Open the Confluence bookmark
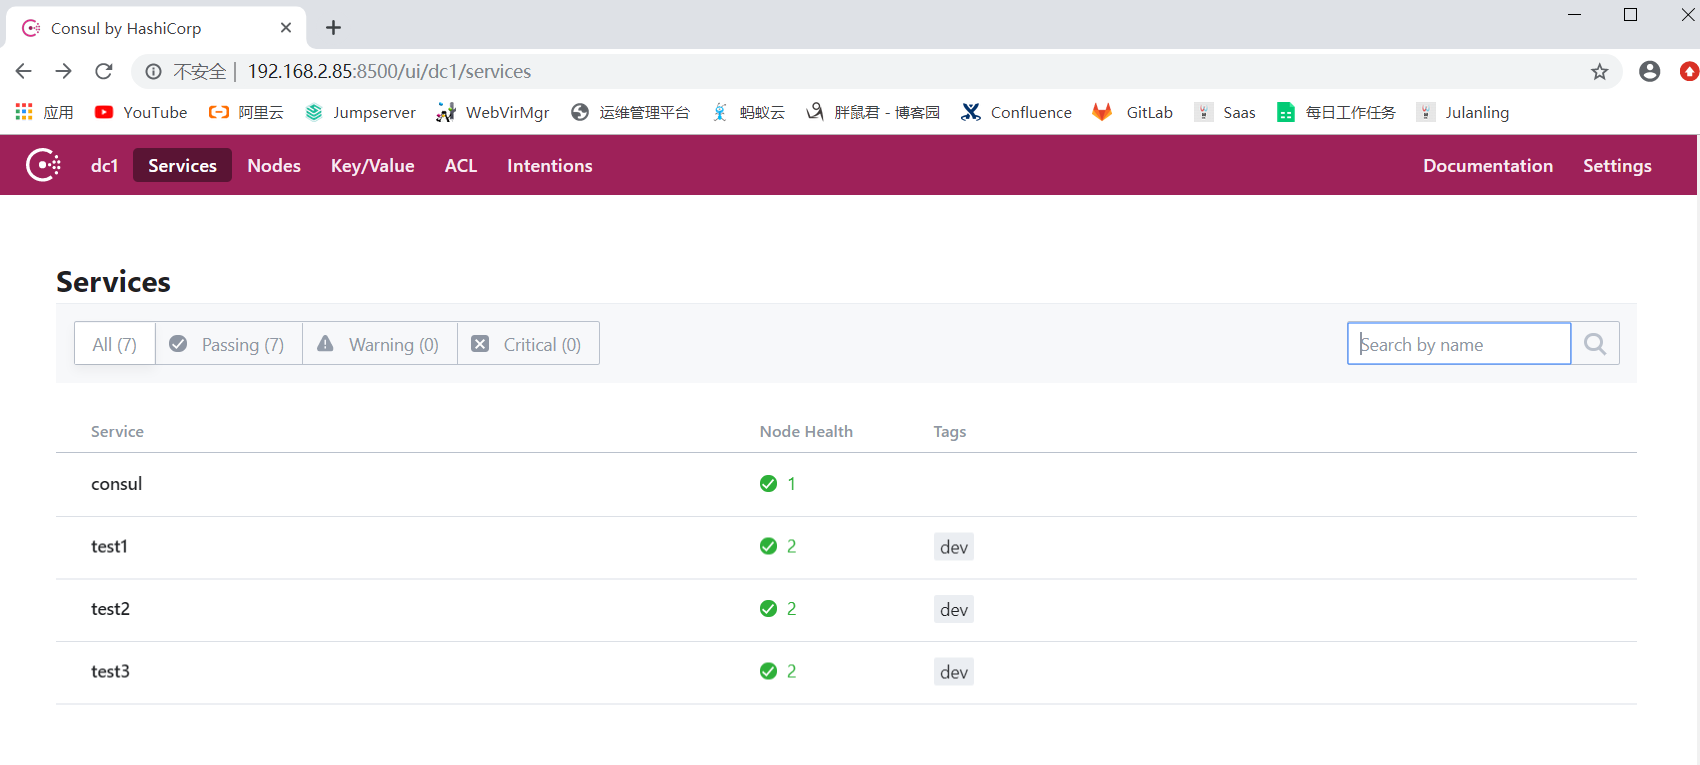The image size is (1700, 765). tap(1017, 112)
